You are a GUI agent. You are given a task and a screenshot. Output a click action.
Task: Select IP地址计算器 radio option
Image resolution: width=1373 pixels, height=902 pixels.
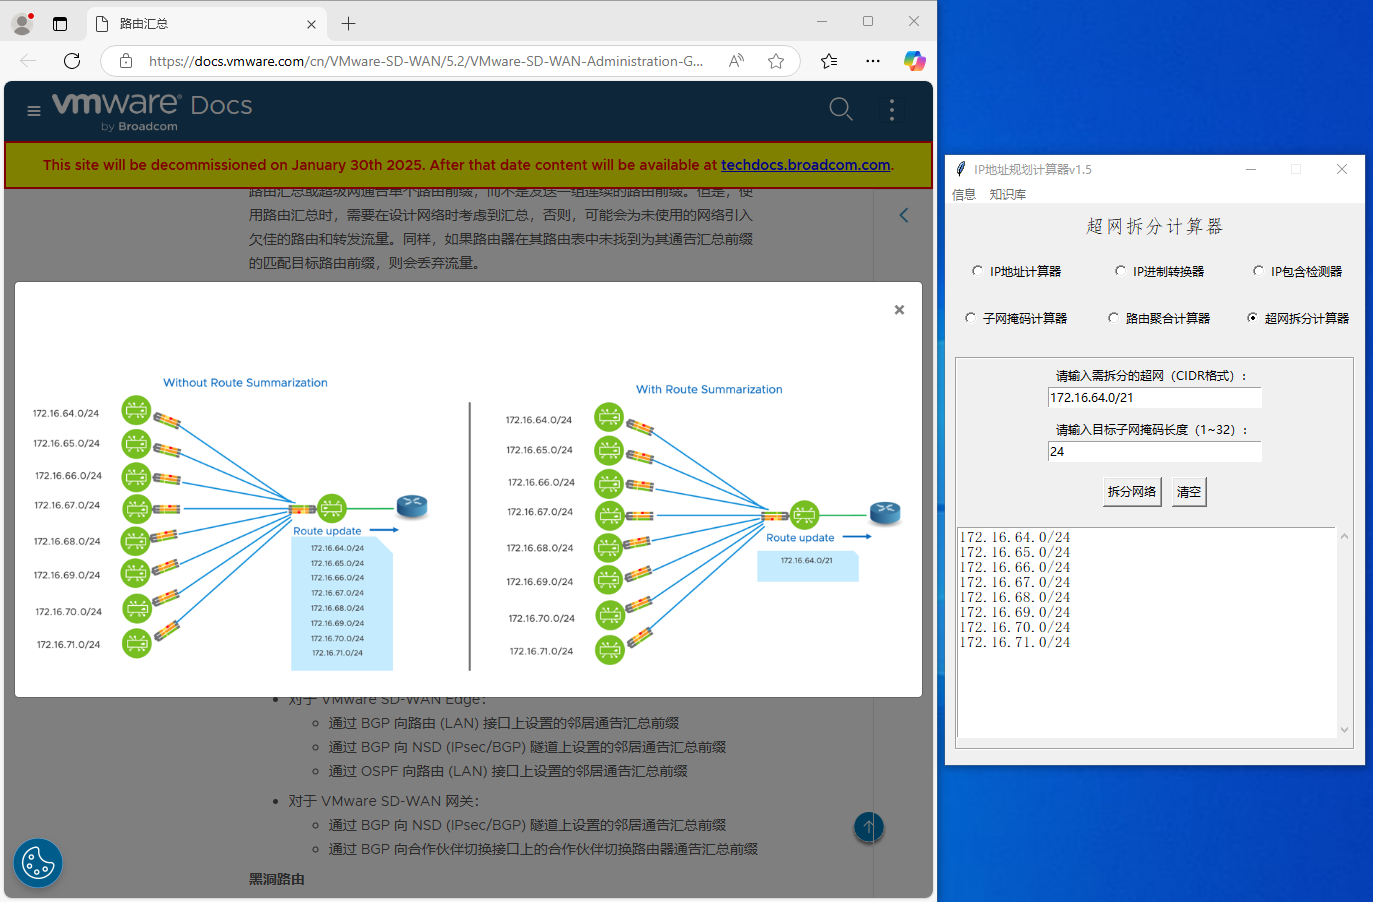[x=1016, y=271]
